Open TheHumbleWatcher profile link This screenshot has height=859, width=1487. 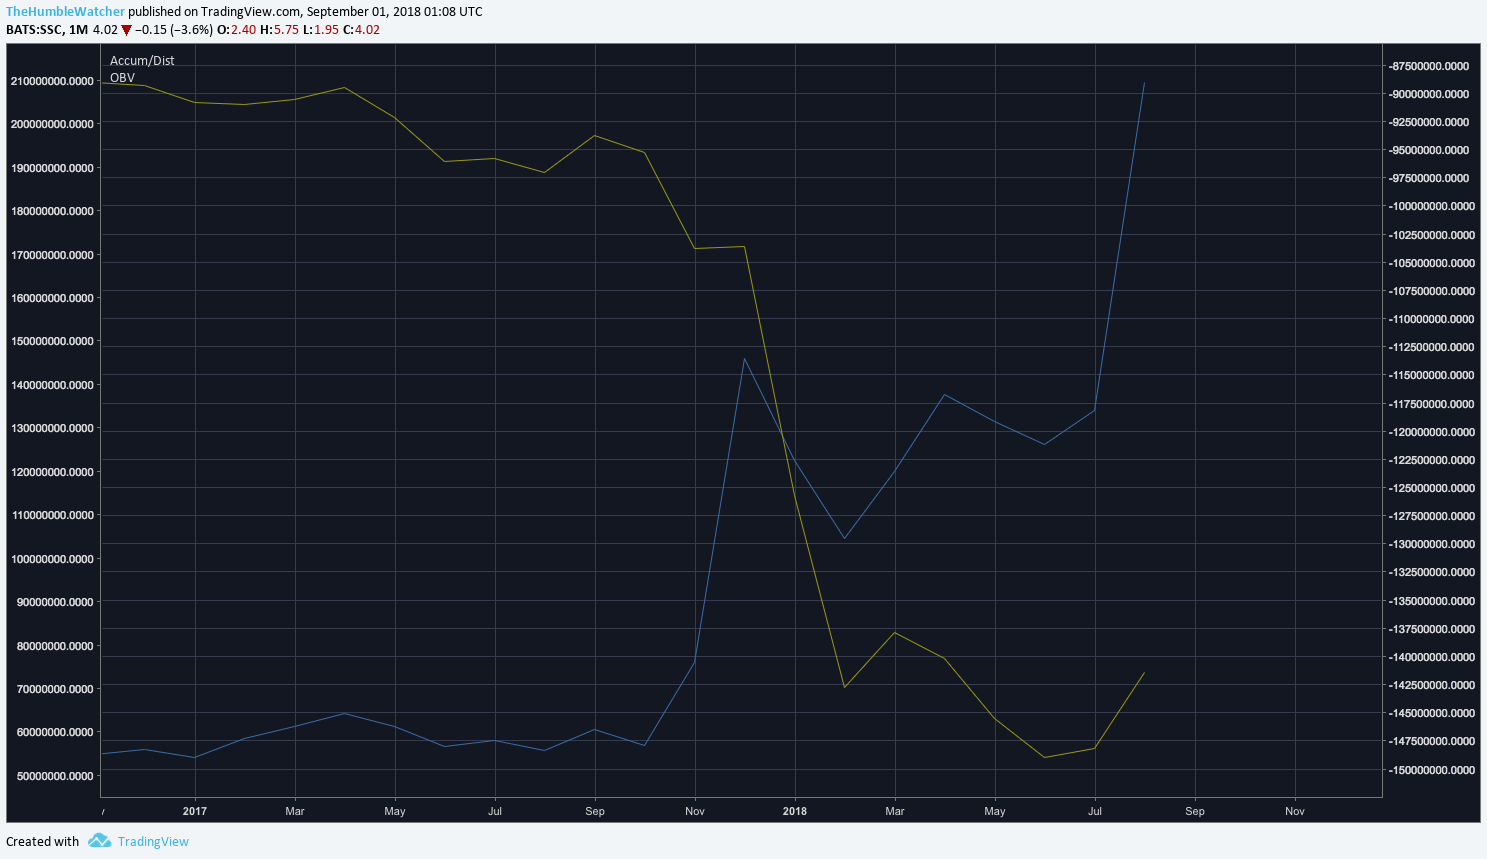click(65, 12)
